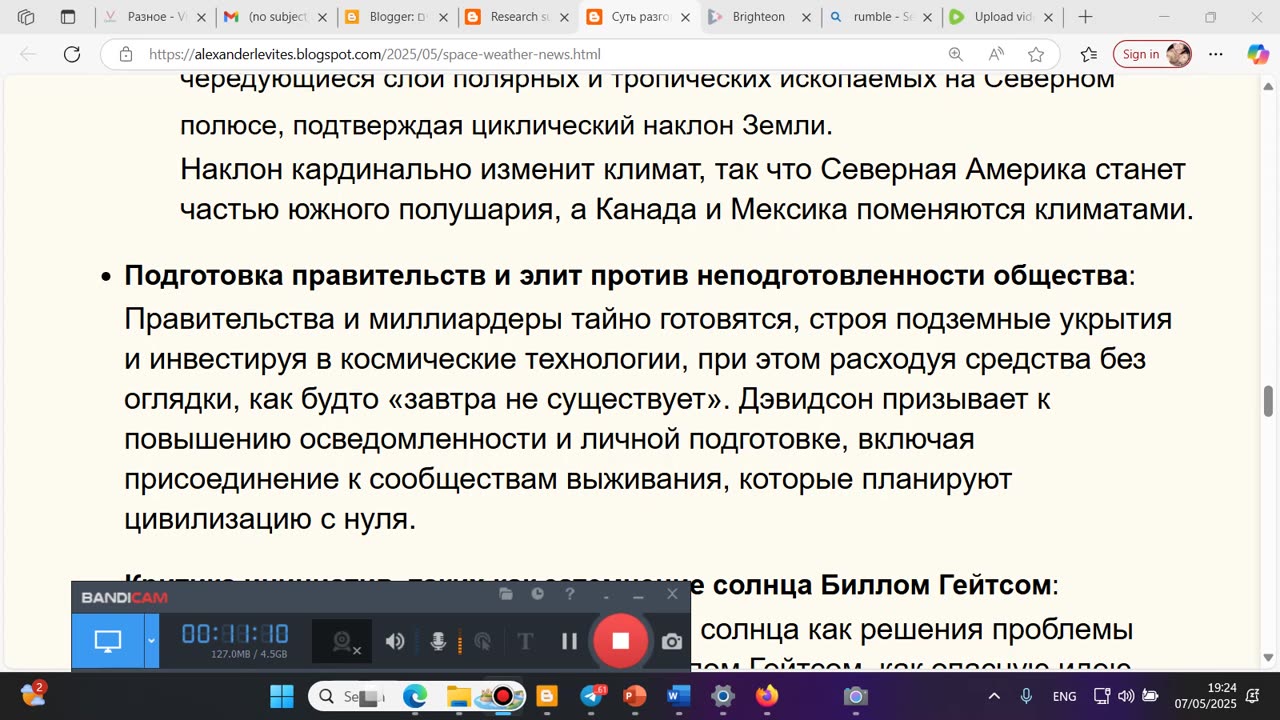Open Microsoft Edge from the taskbar
1280x720 pixels.
[x=415, y=696]
